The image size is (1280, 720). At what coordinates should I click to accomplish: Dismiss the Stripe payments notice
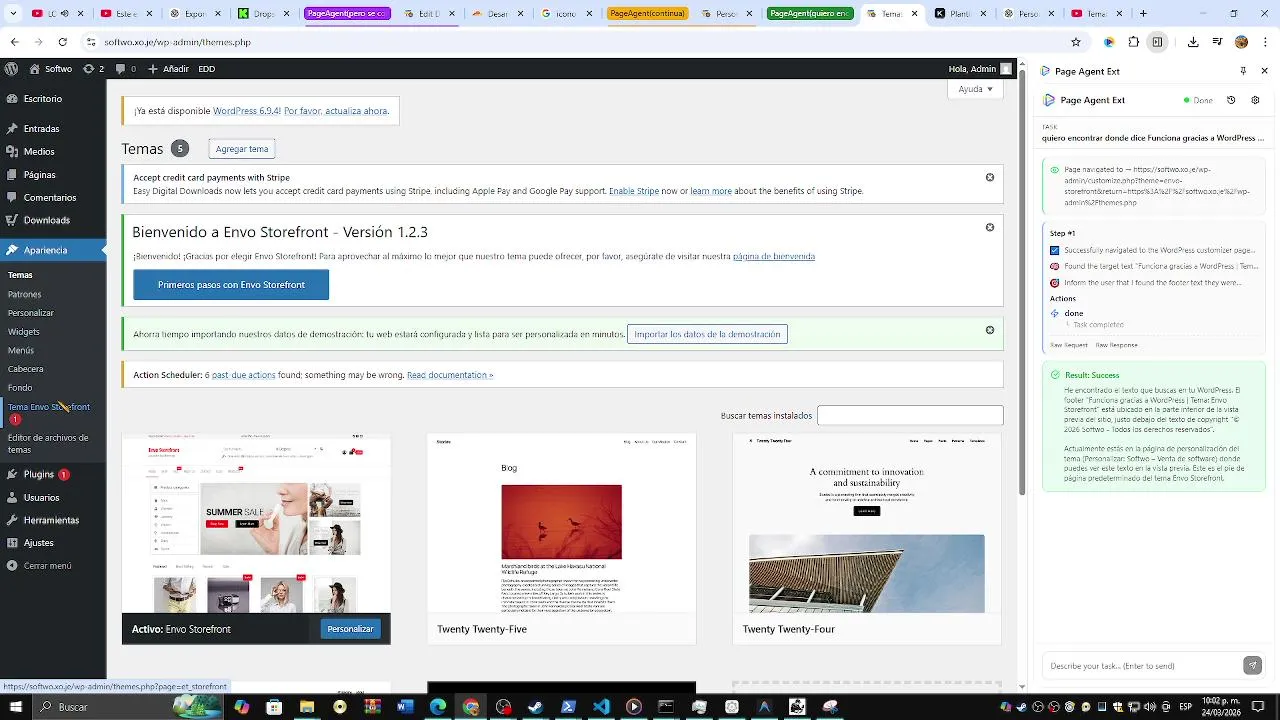(990, 178)
